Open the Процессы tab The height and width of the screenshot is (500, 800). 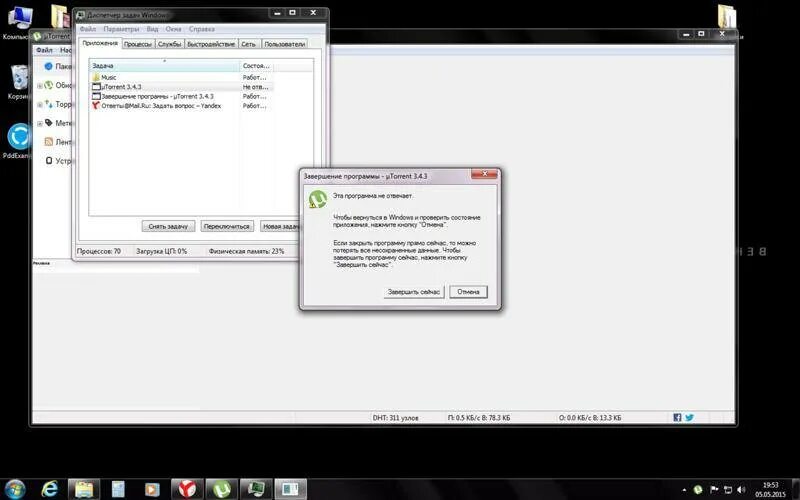tap(137, 44)
